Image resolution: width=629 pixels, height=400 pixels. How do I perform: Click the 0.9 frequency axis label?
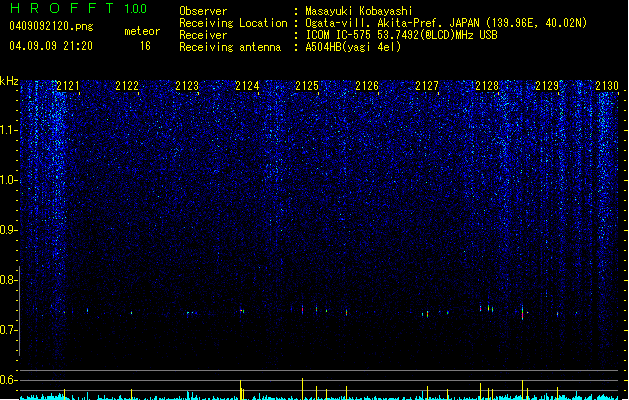click(8, 230)
